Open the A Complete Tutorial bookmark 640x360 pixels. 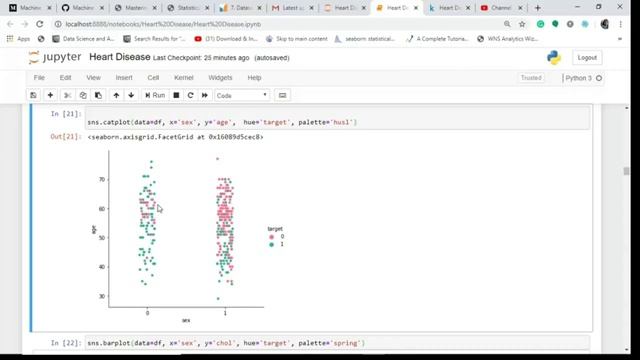(437, 39)
